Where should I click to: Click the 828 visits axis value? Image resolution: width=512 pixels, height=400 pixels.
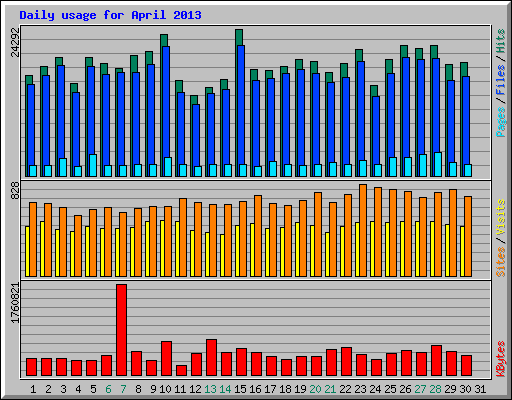click(x=15, y=191)
